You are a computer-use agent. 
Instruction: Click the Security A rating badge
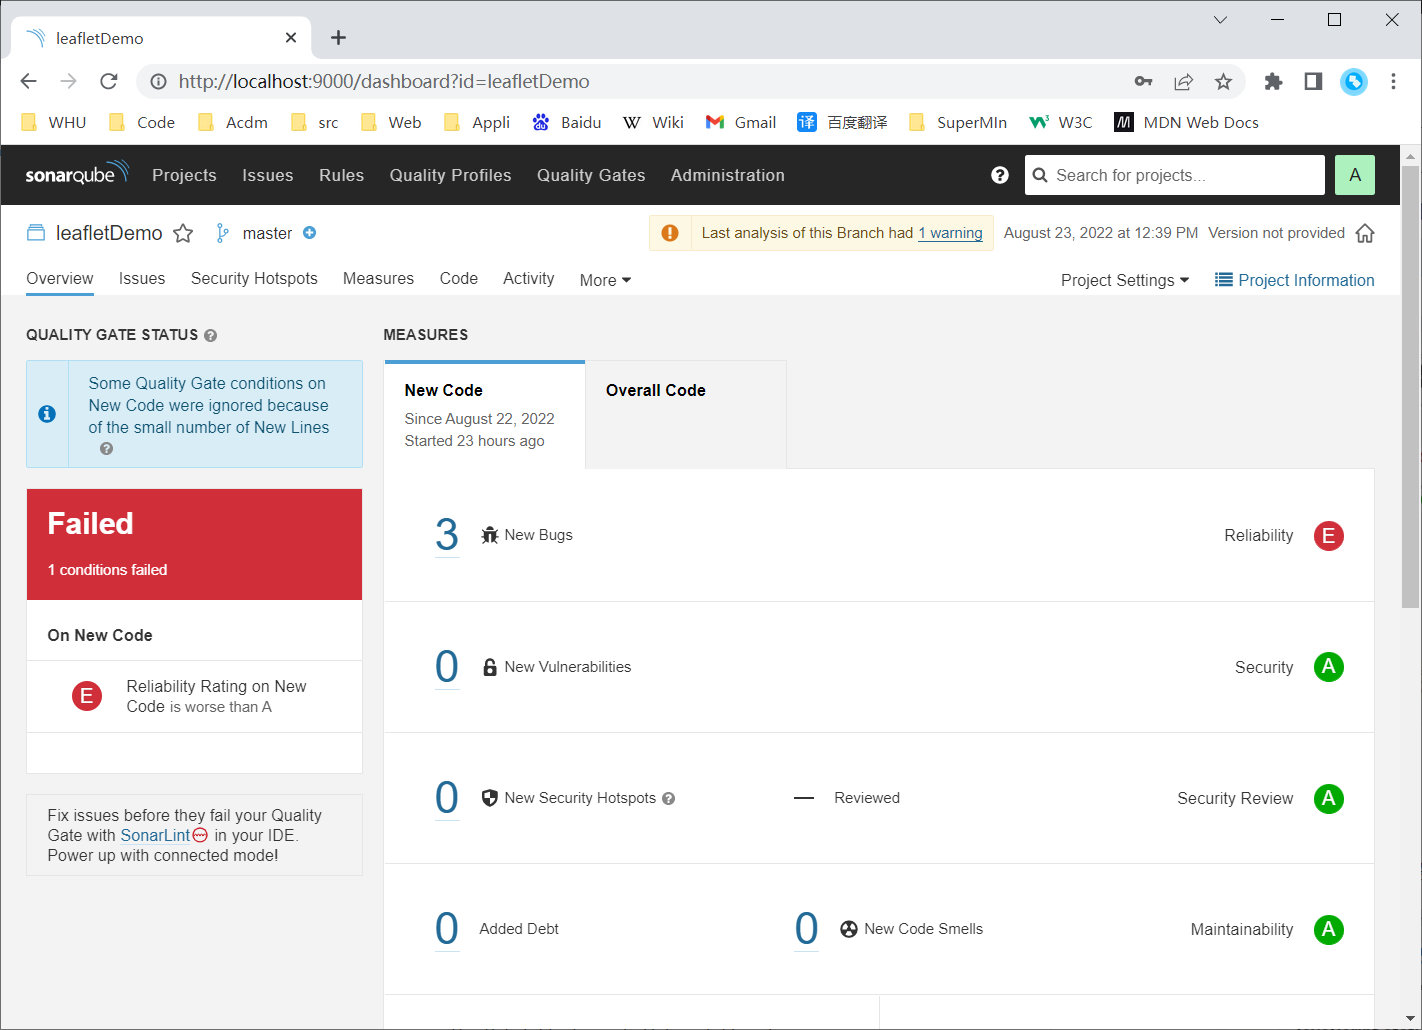[1328, 667]
